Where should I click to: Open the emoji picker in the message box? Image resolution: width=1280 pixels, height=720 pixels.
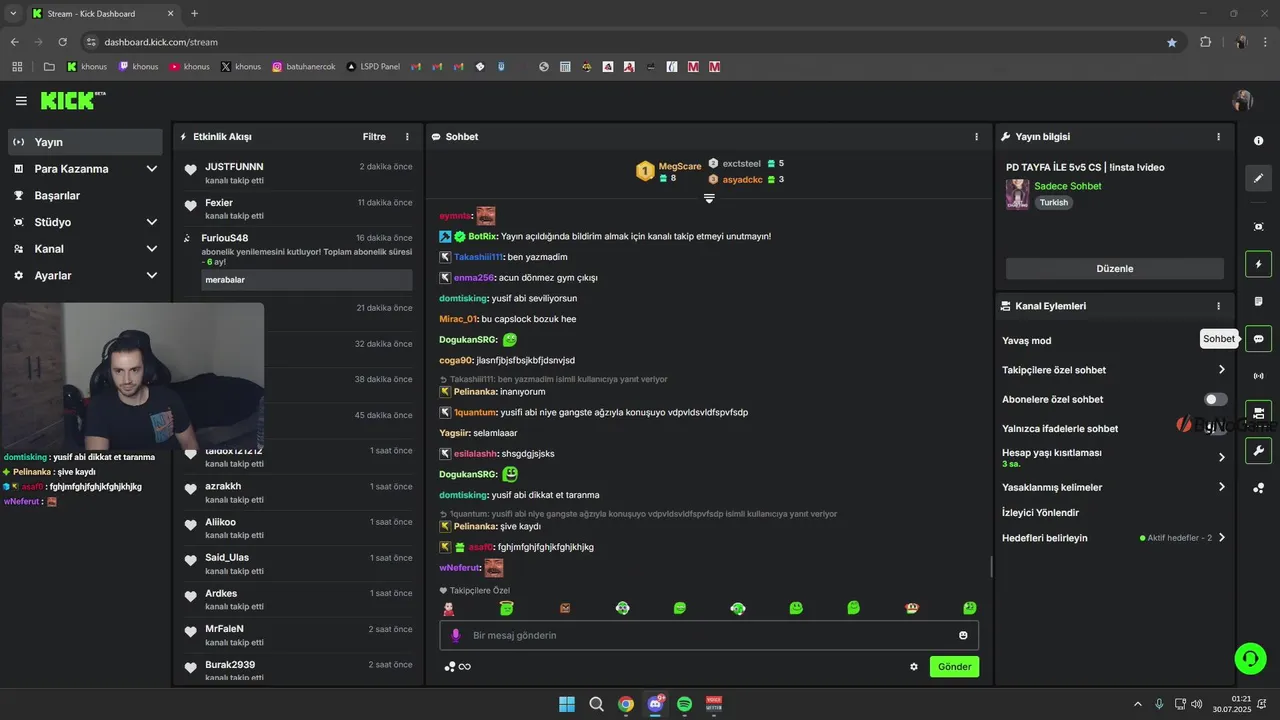pyautogui.click(x=963, y=635)
